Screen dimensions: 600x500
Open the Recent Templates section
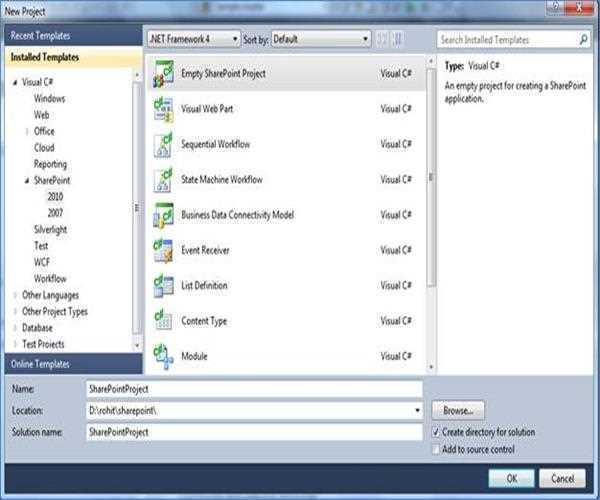click(73, 36)
